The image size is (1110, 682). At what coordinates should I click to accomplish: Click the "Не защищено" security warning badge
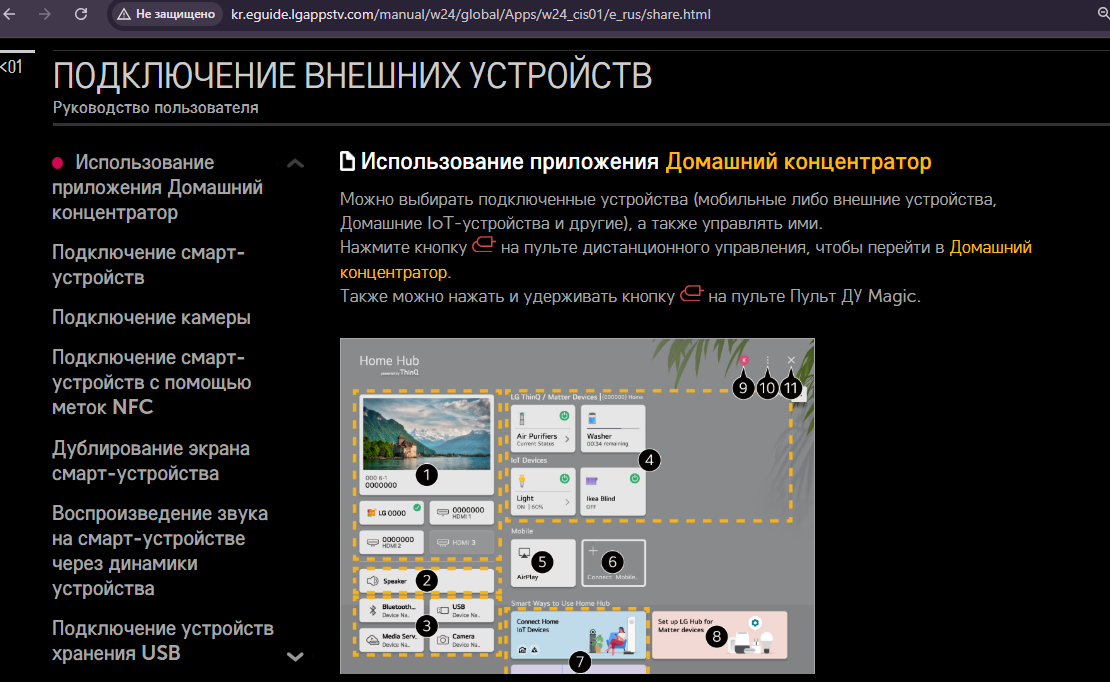point(164,15)
